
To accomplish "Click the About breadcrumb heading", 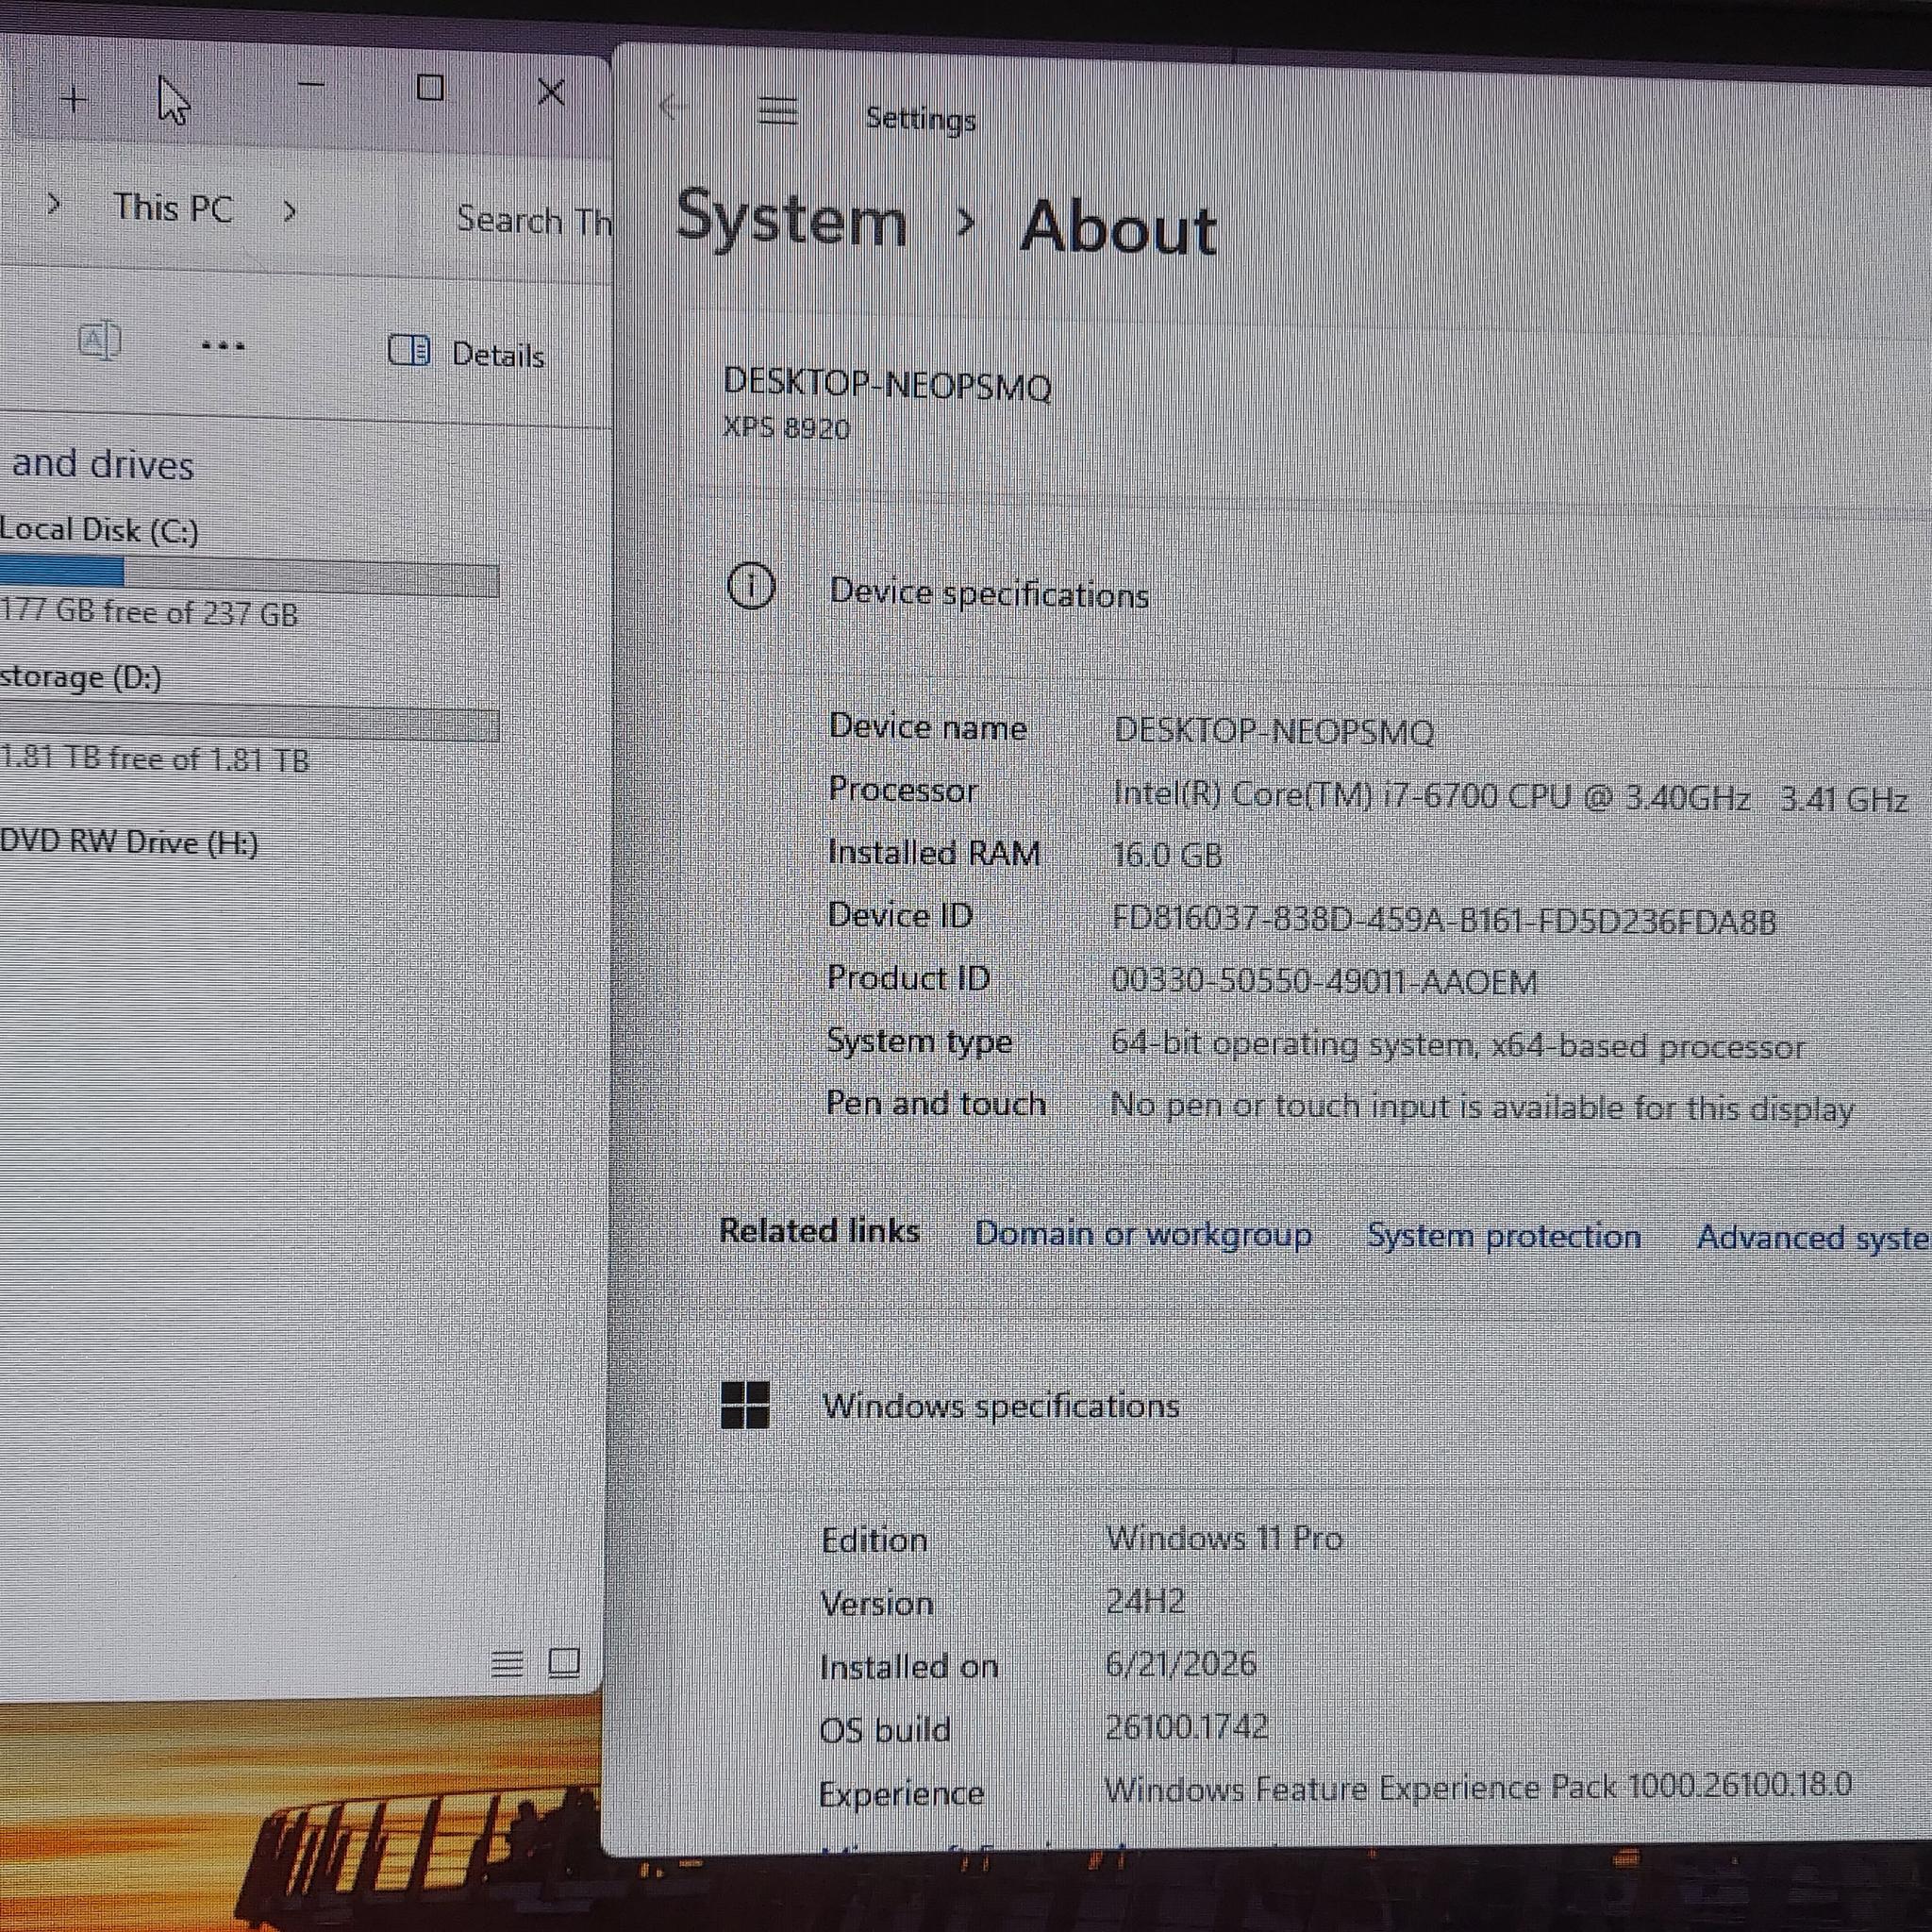I will [1118, 228].
